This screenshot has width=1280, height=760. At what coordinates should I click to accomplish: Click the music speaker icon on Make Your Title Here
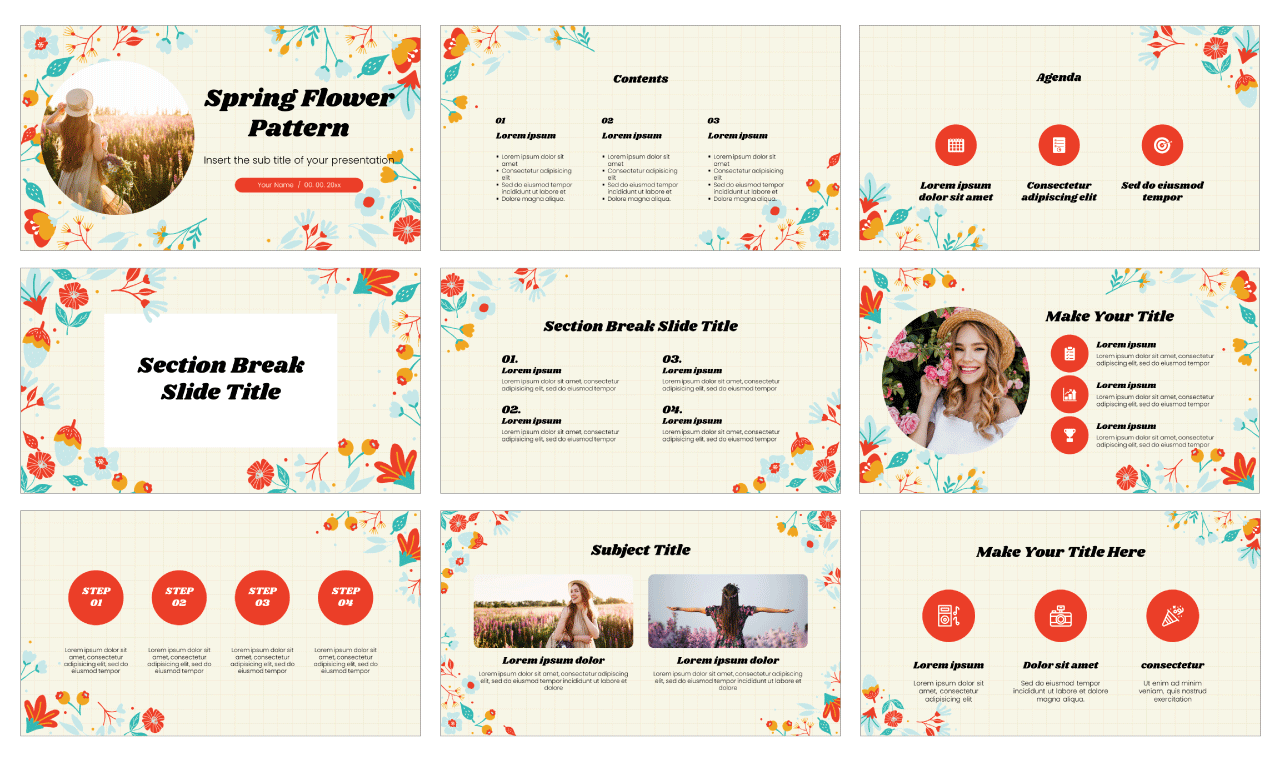coord(948,616)
